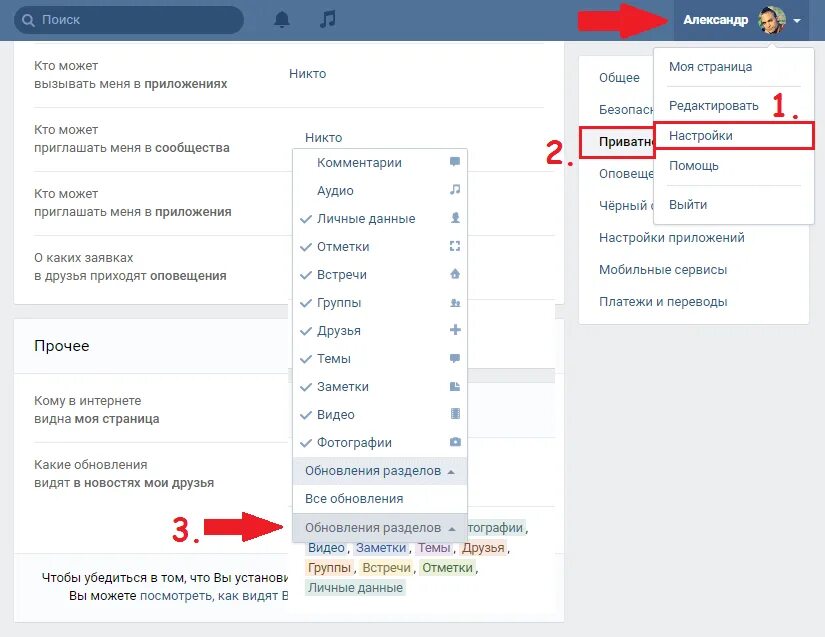Click the Группы tag in selected updates
Screen dimensions: 825x637
coord(329,568)
